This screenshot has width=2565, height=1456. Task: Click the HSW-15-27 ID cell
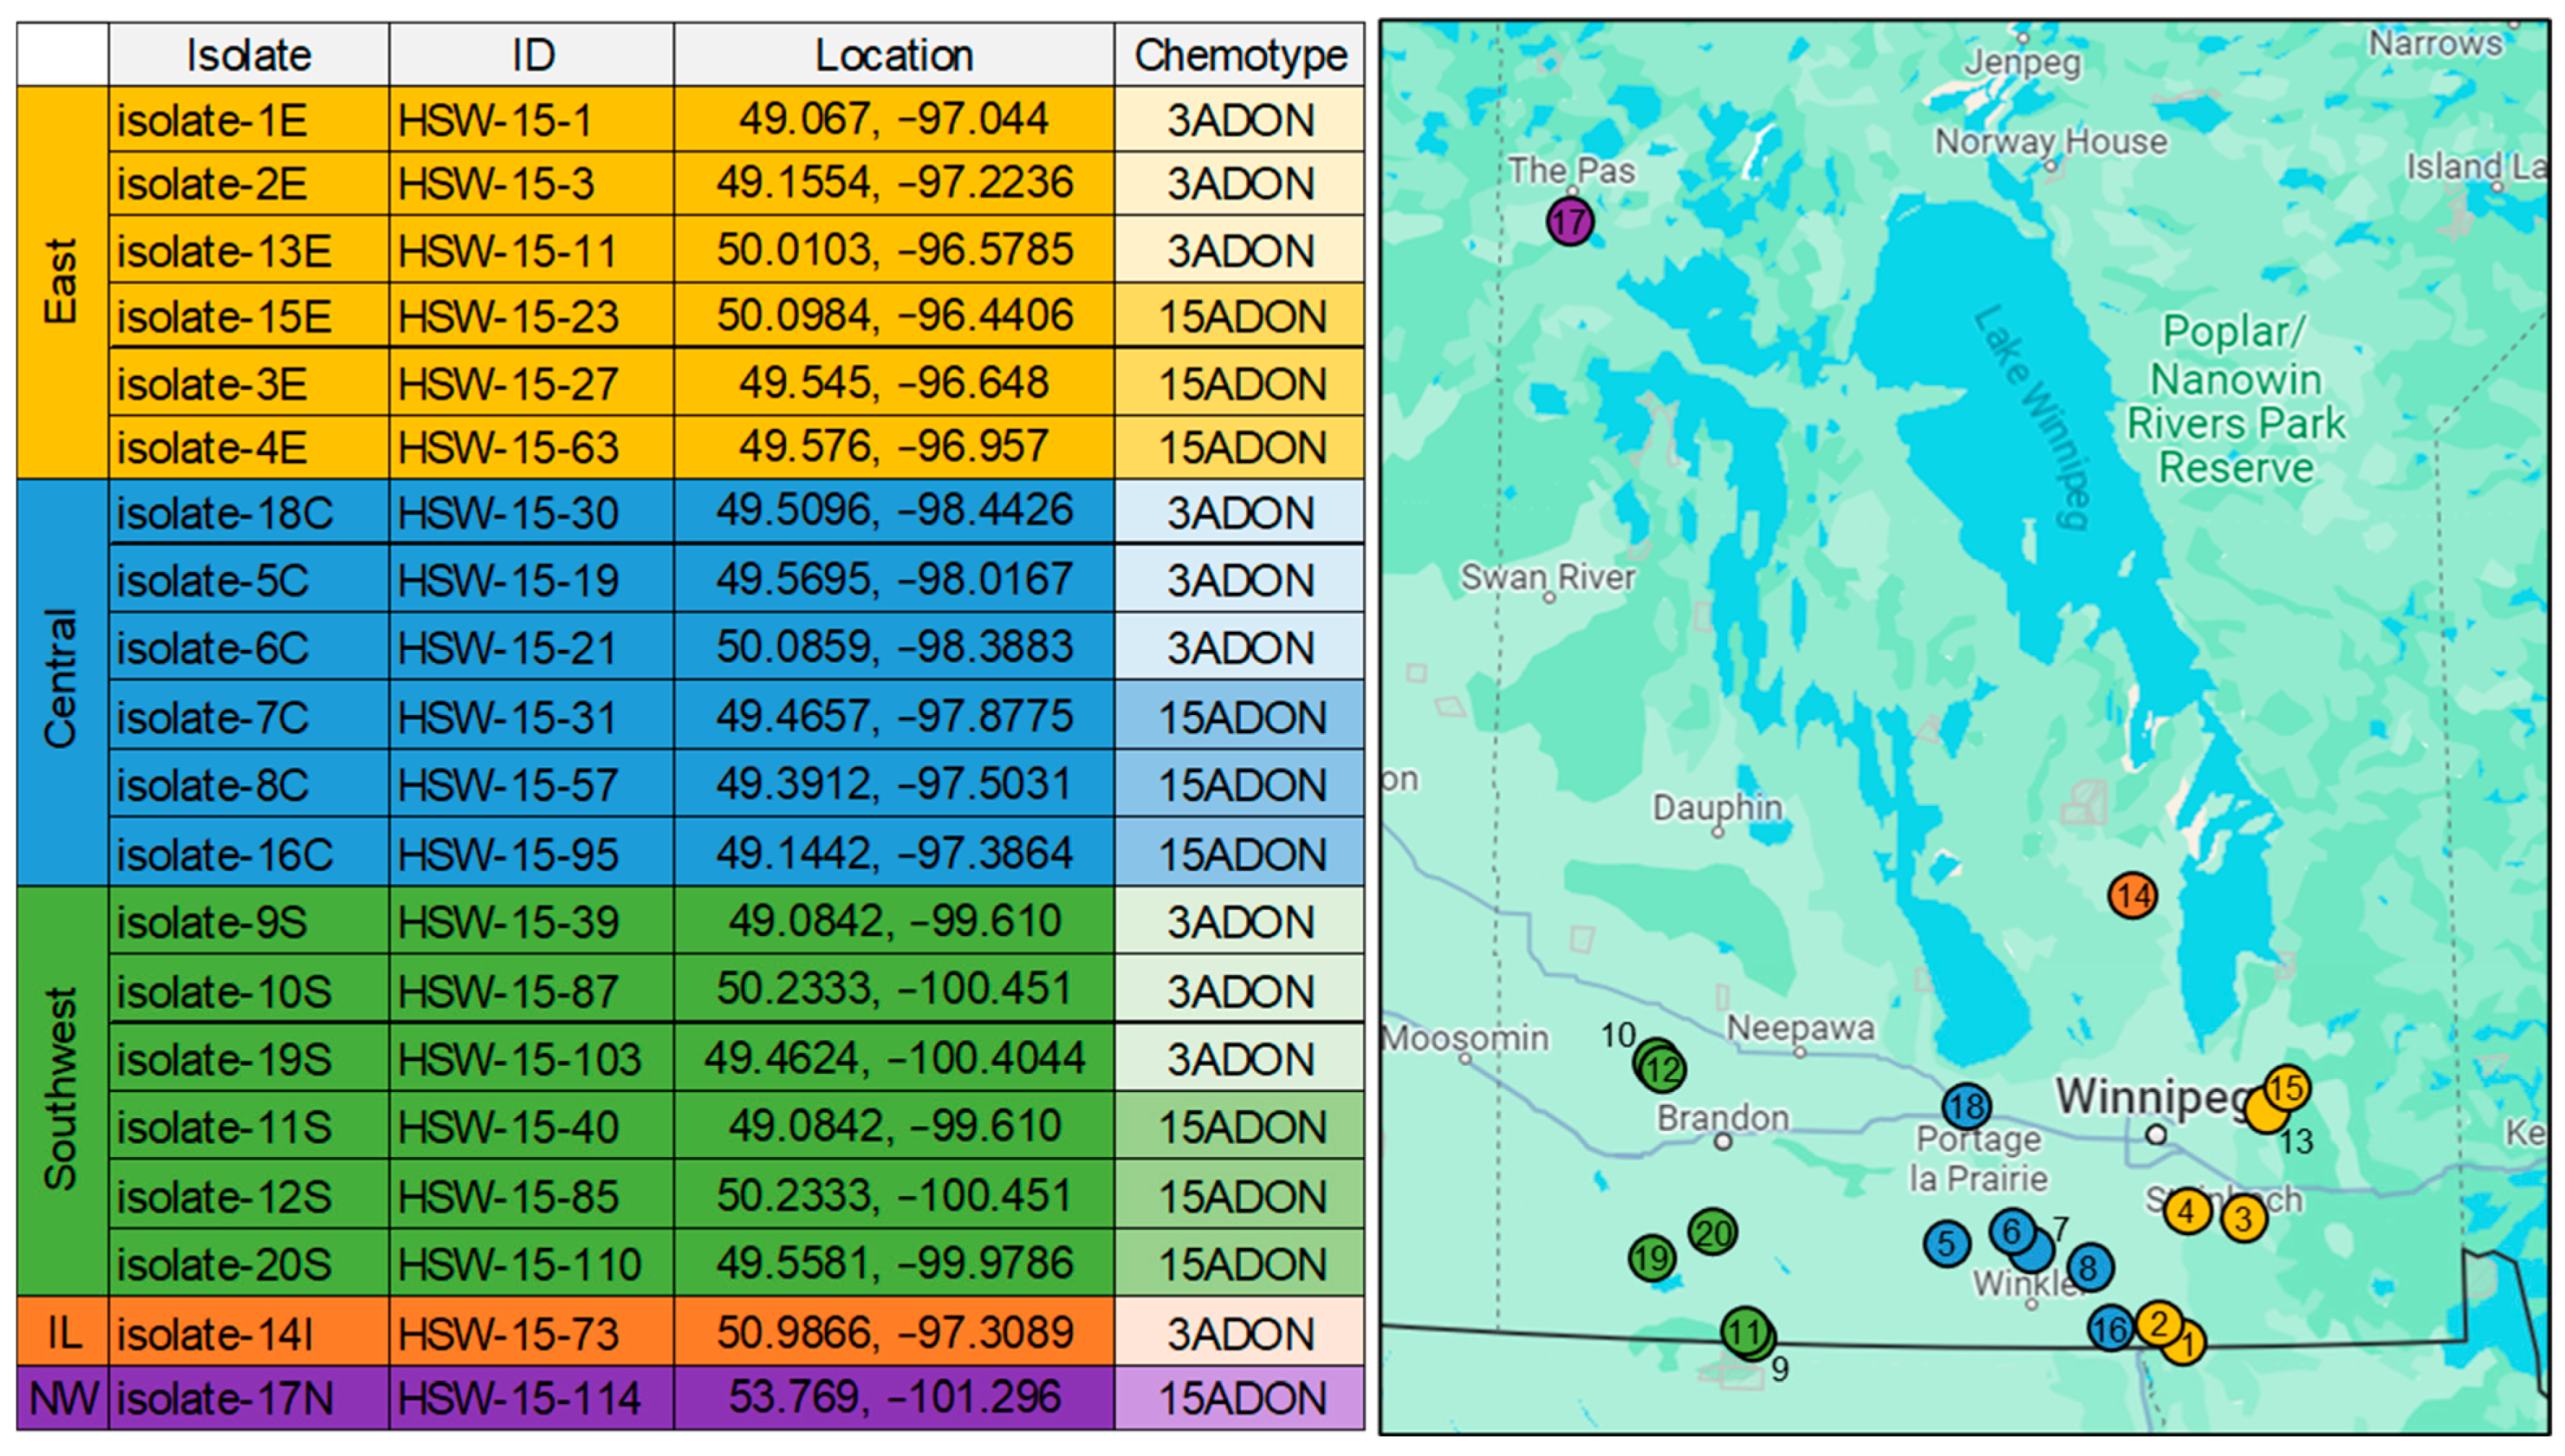click(532, 383)
